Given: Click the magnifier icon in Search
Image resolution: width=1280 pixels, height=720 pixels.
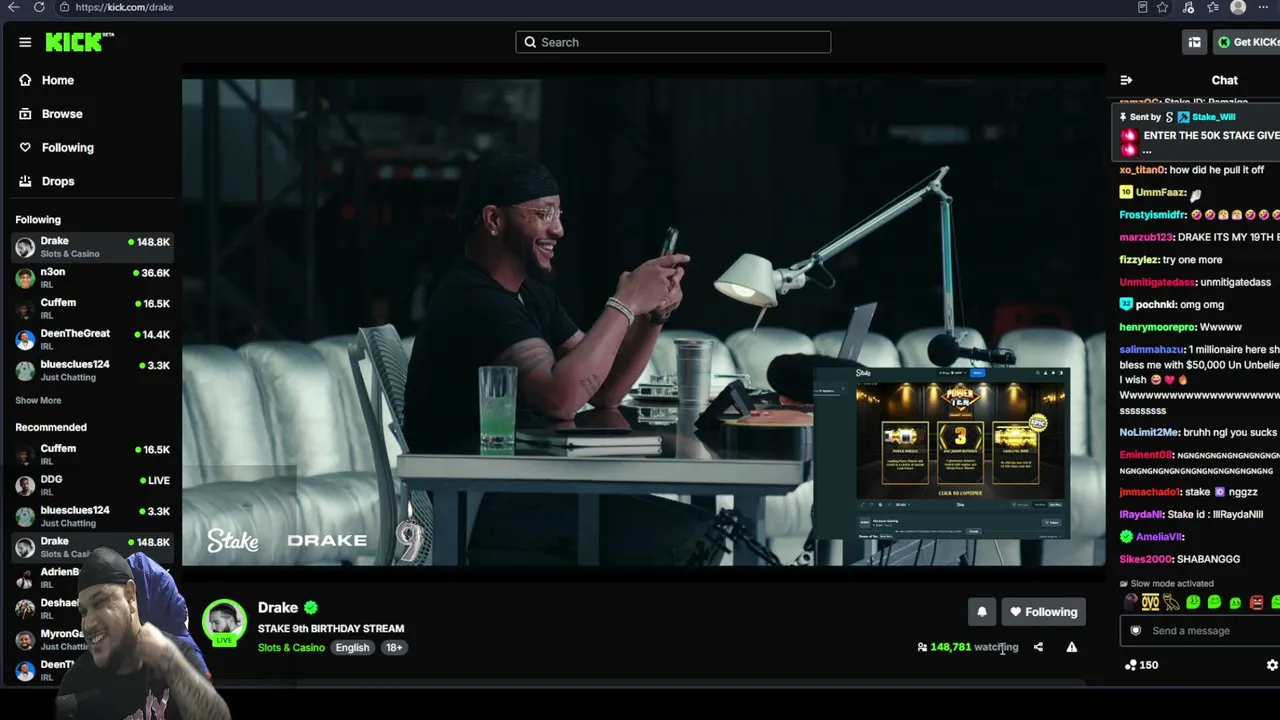Looking at the screenshot, I should [x=530, y=42].
